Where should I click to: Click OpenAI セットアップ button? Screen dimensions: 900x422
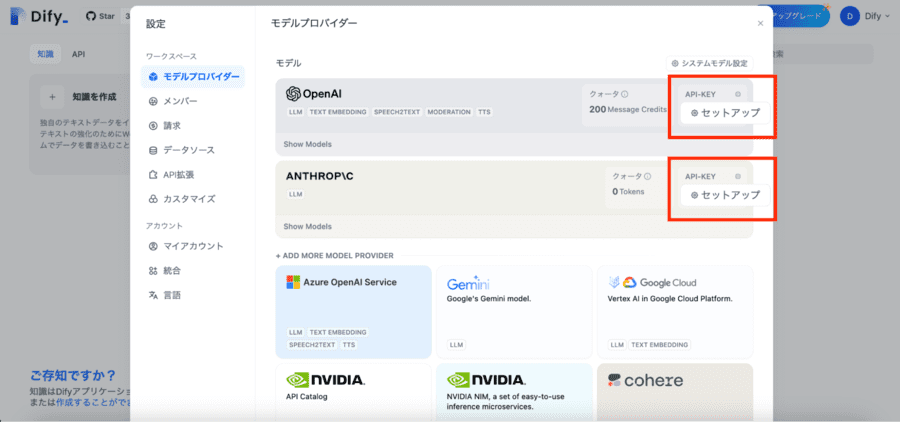click(x=725, y=113)
